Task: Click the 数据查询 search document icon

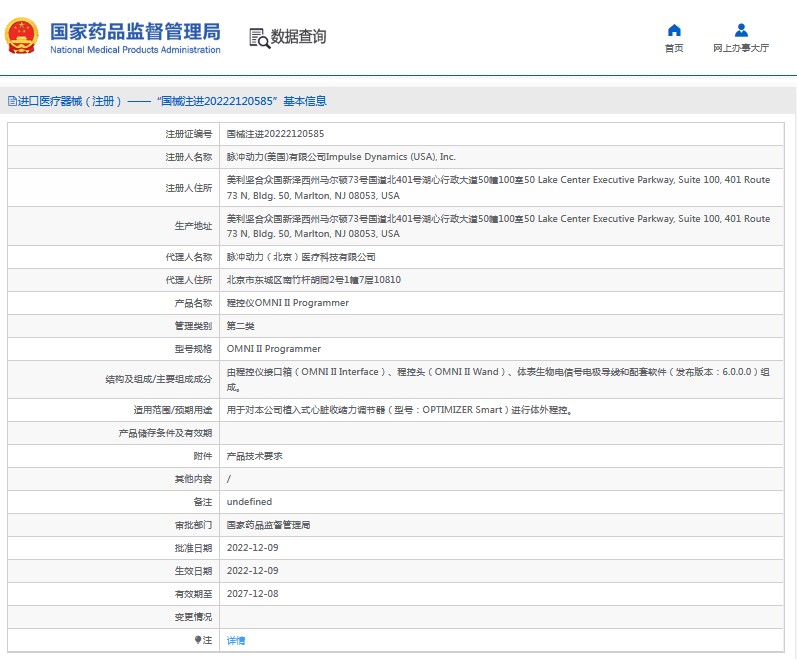Action: pos(259,38)
